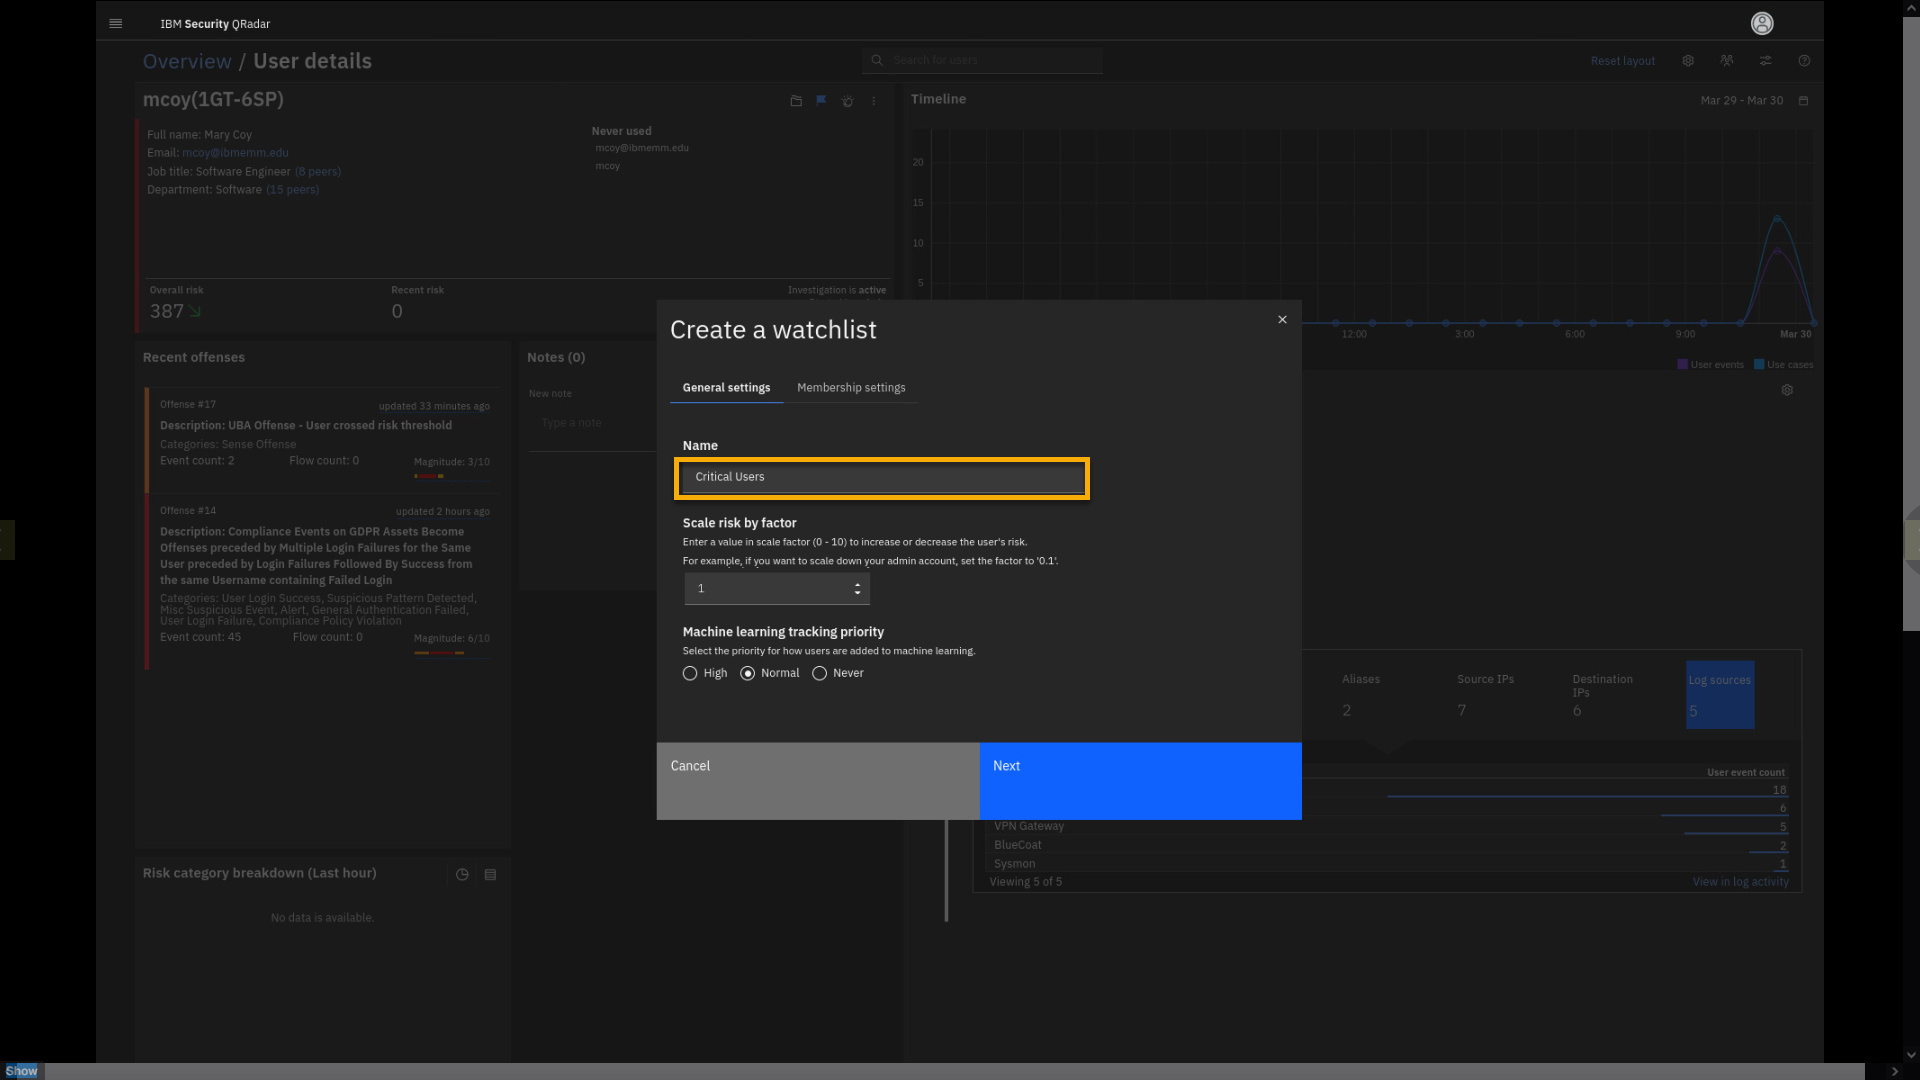Close the Create a watchlist dialog
The image size is (1920, 1080).
pos(1282,320)
